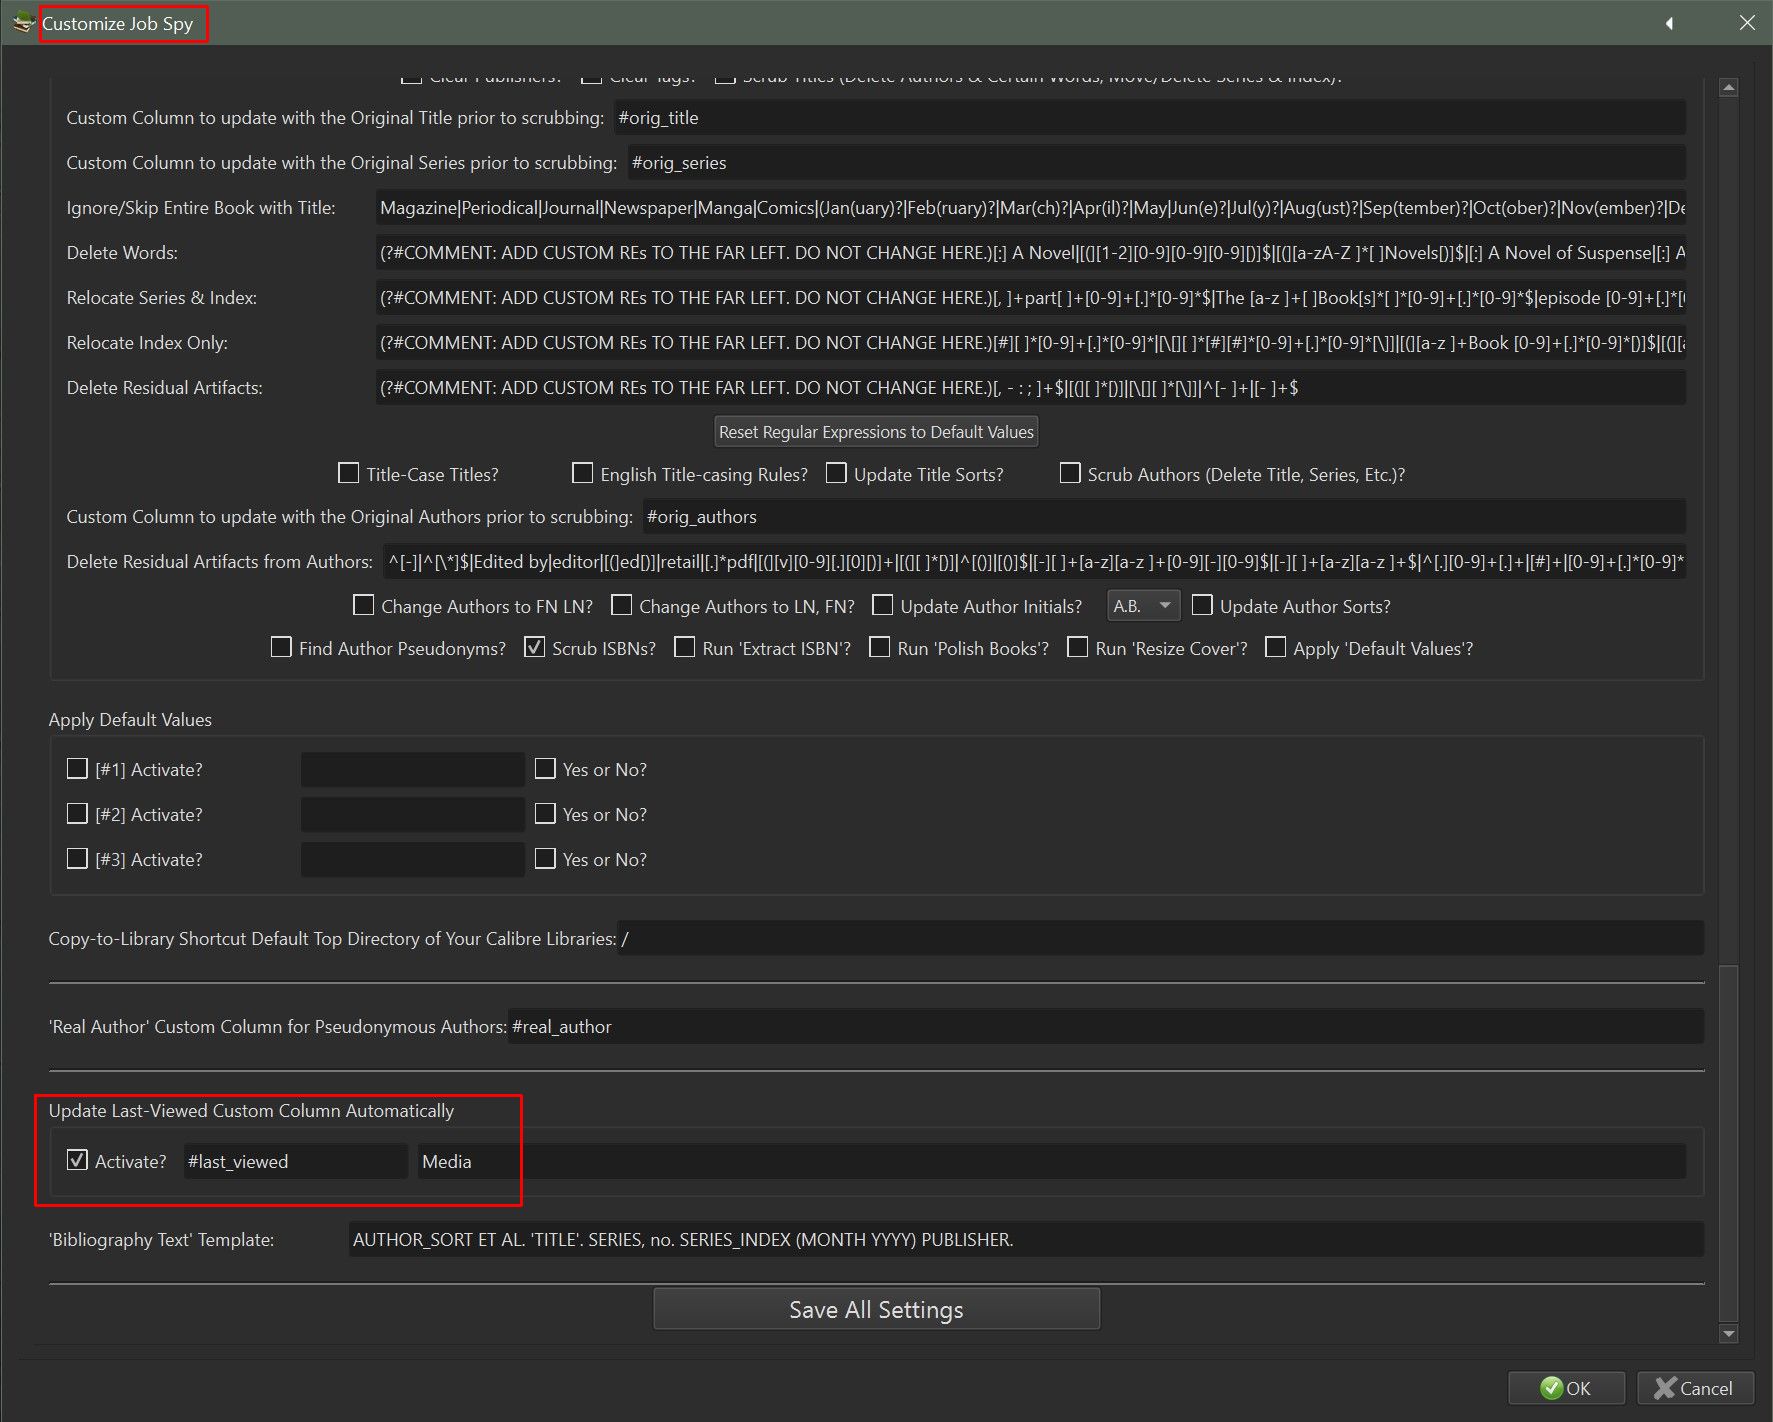Image resolution: width=1773 pixels, height=1422 pixels.
Task: Enable Run 'Extract ISBN' checkbox
Action: coord(685,648)
